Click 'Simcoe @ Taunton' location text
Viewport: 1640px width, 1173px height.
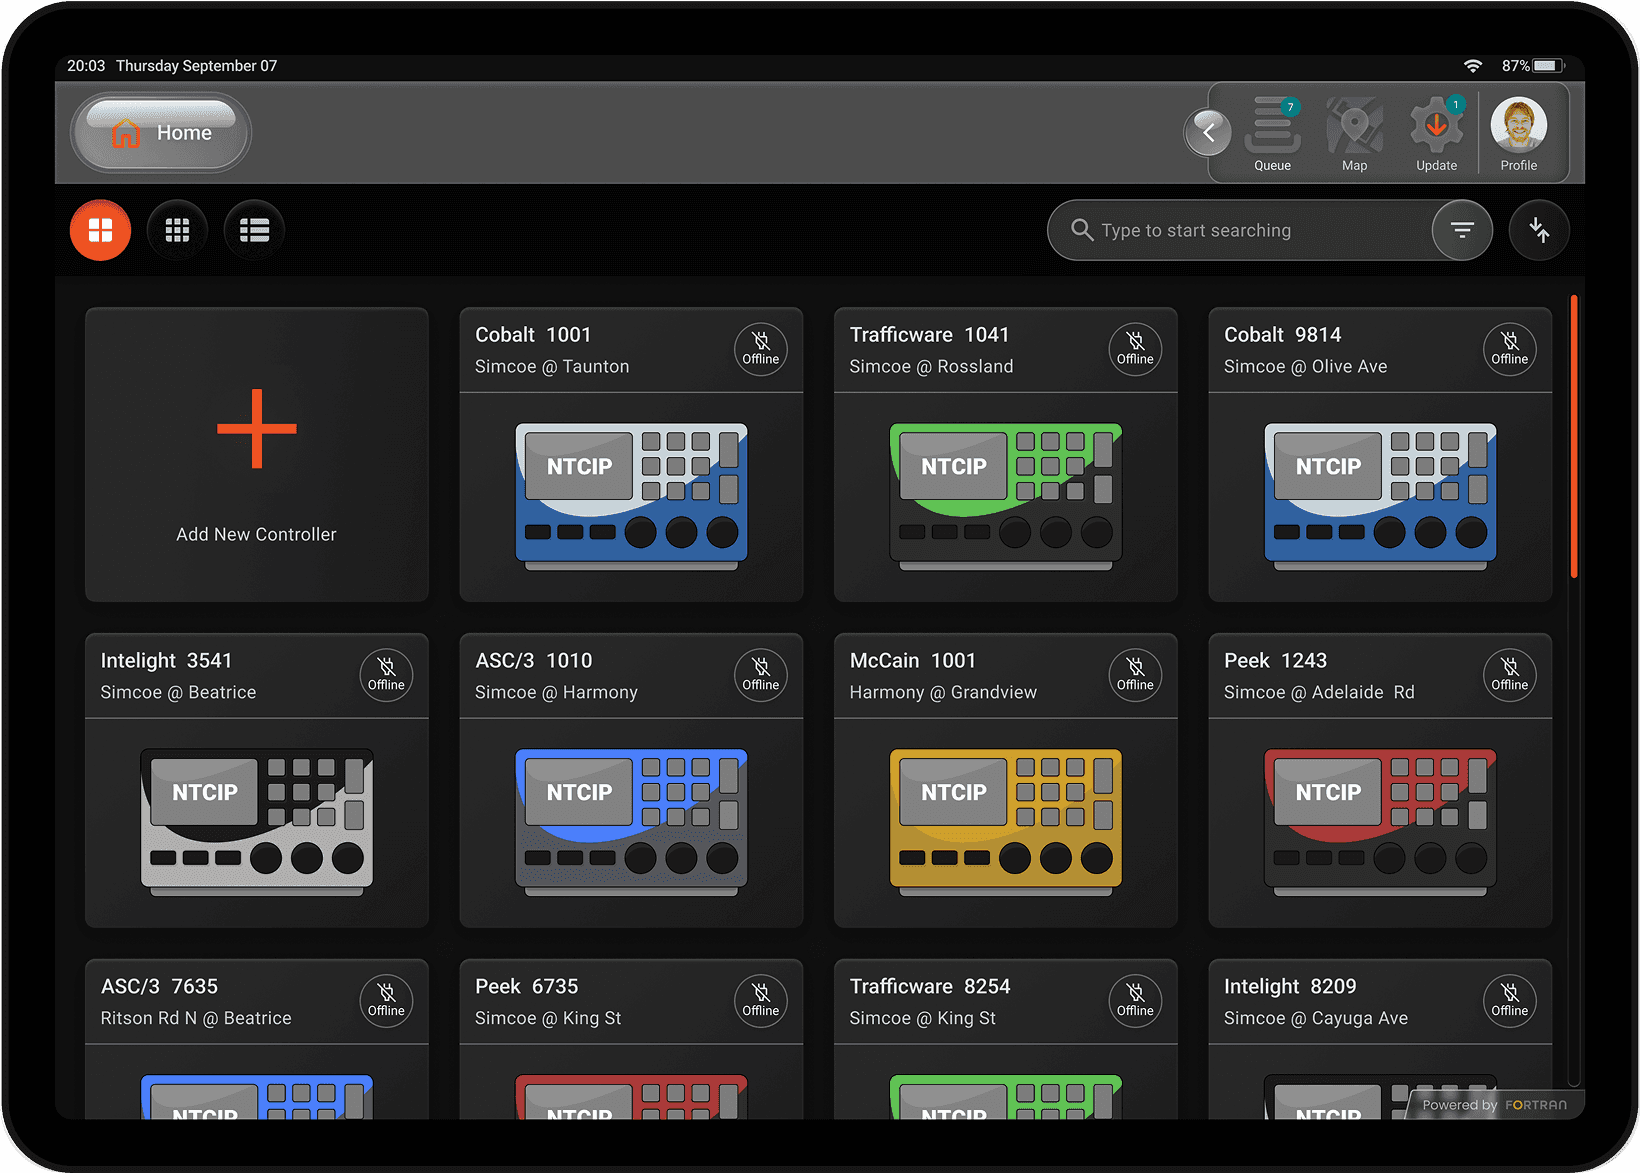tap(552, 367)
